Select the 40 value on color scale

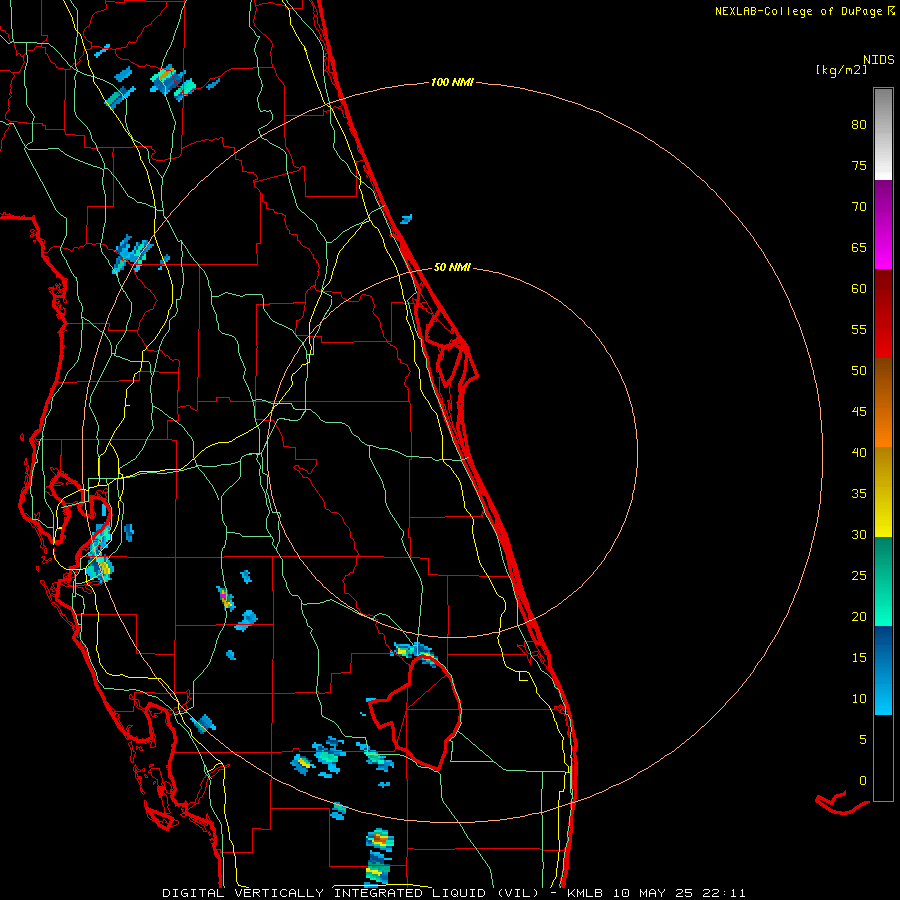coord(859,453)
